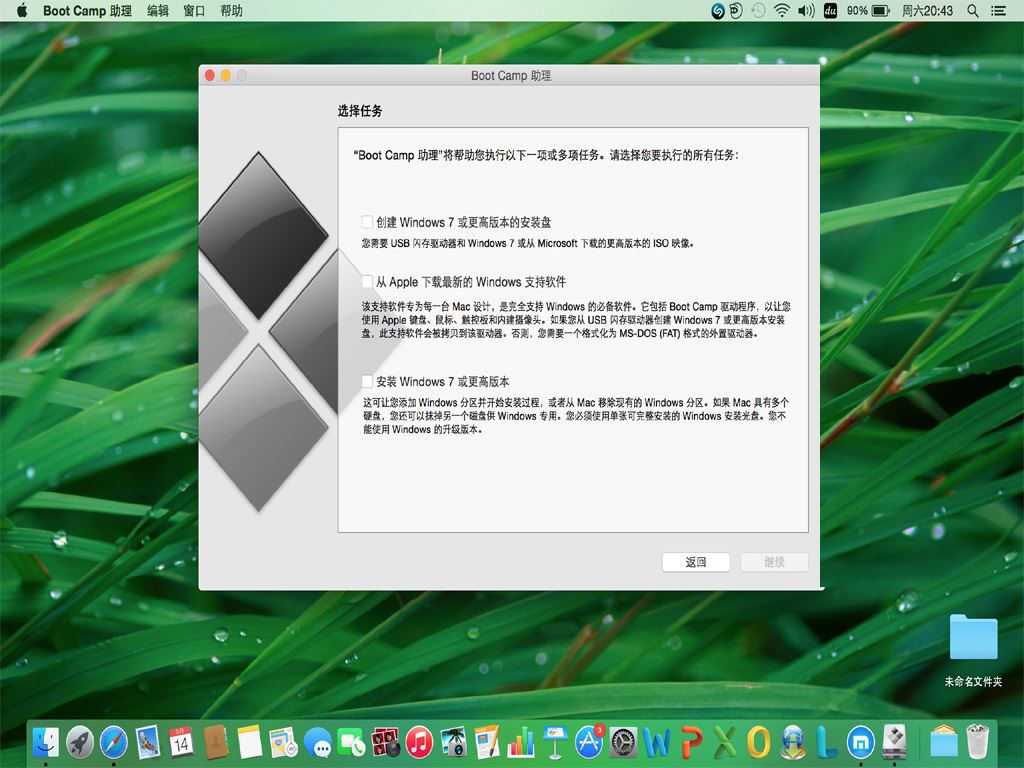Click the du icon in menu bar
The image size is (1024, 768).
click(x=830, y=10)
